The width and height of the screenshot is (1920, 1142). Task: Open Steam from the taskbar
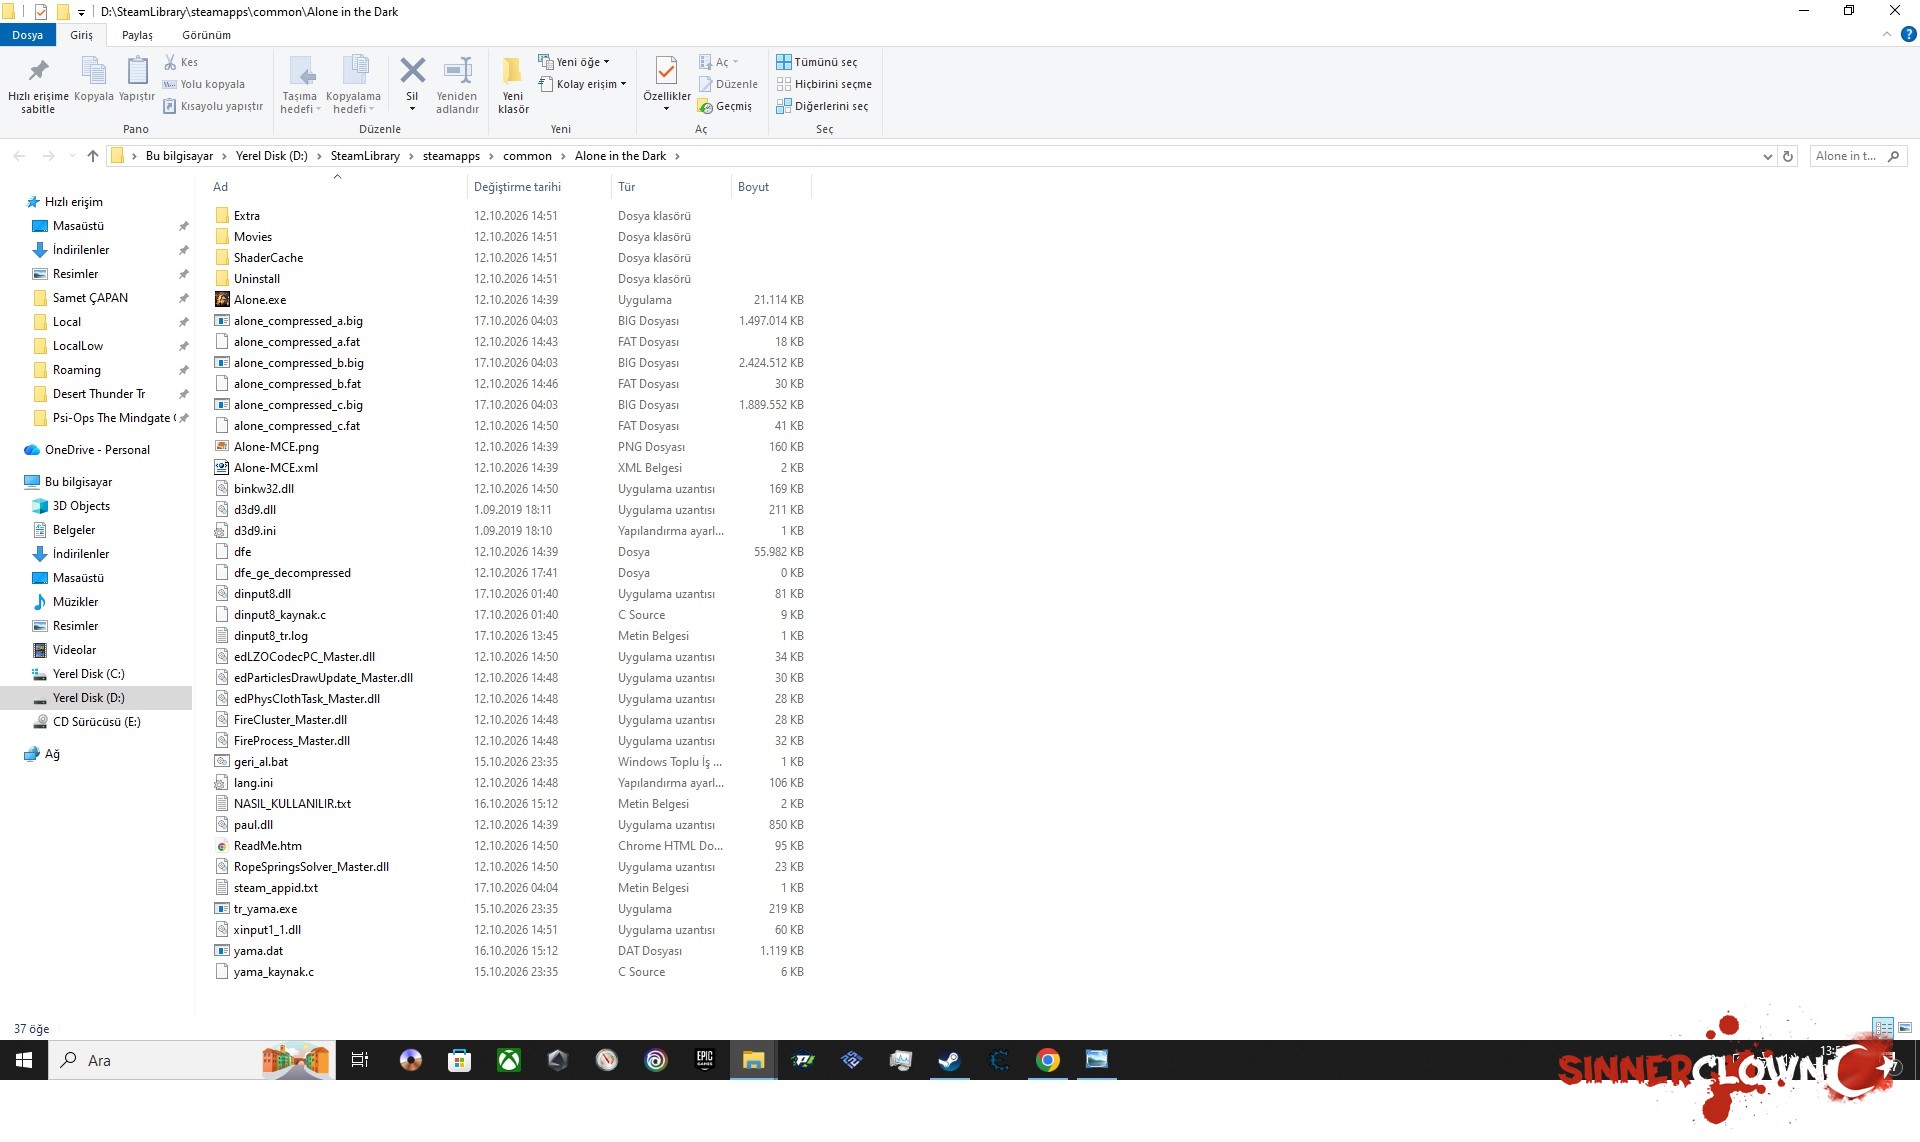tap(949, 1060)
